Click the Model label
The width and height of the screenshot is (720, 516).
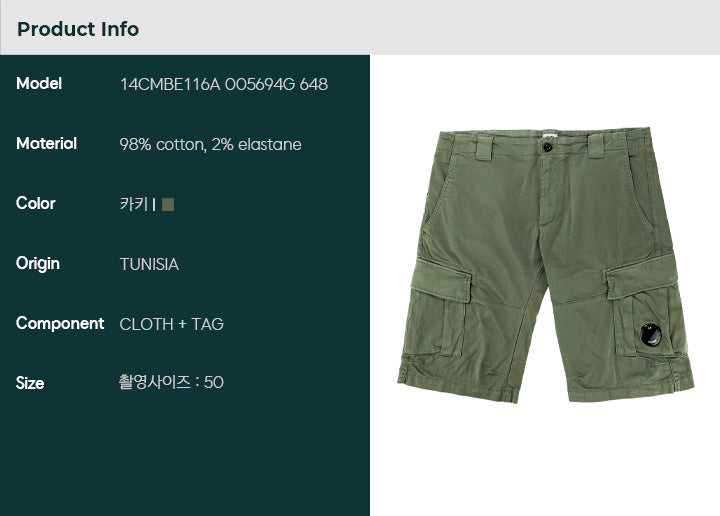click(39, 84)
